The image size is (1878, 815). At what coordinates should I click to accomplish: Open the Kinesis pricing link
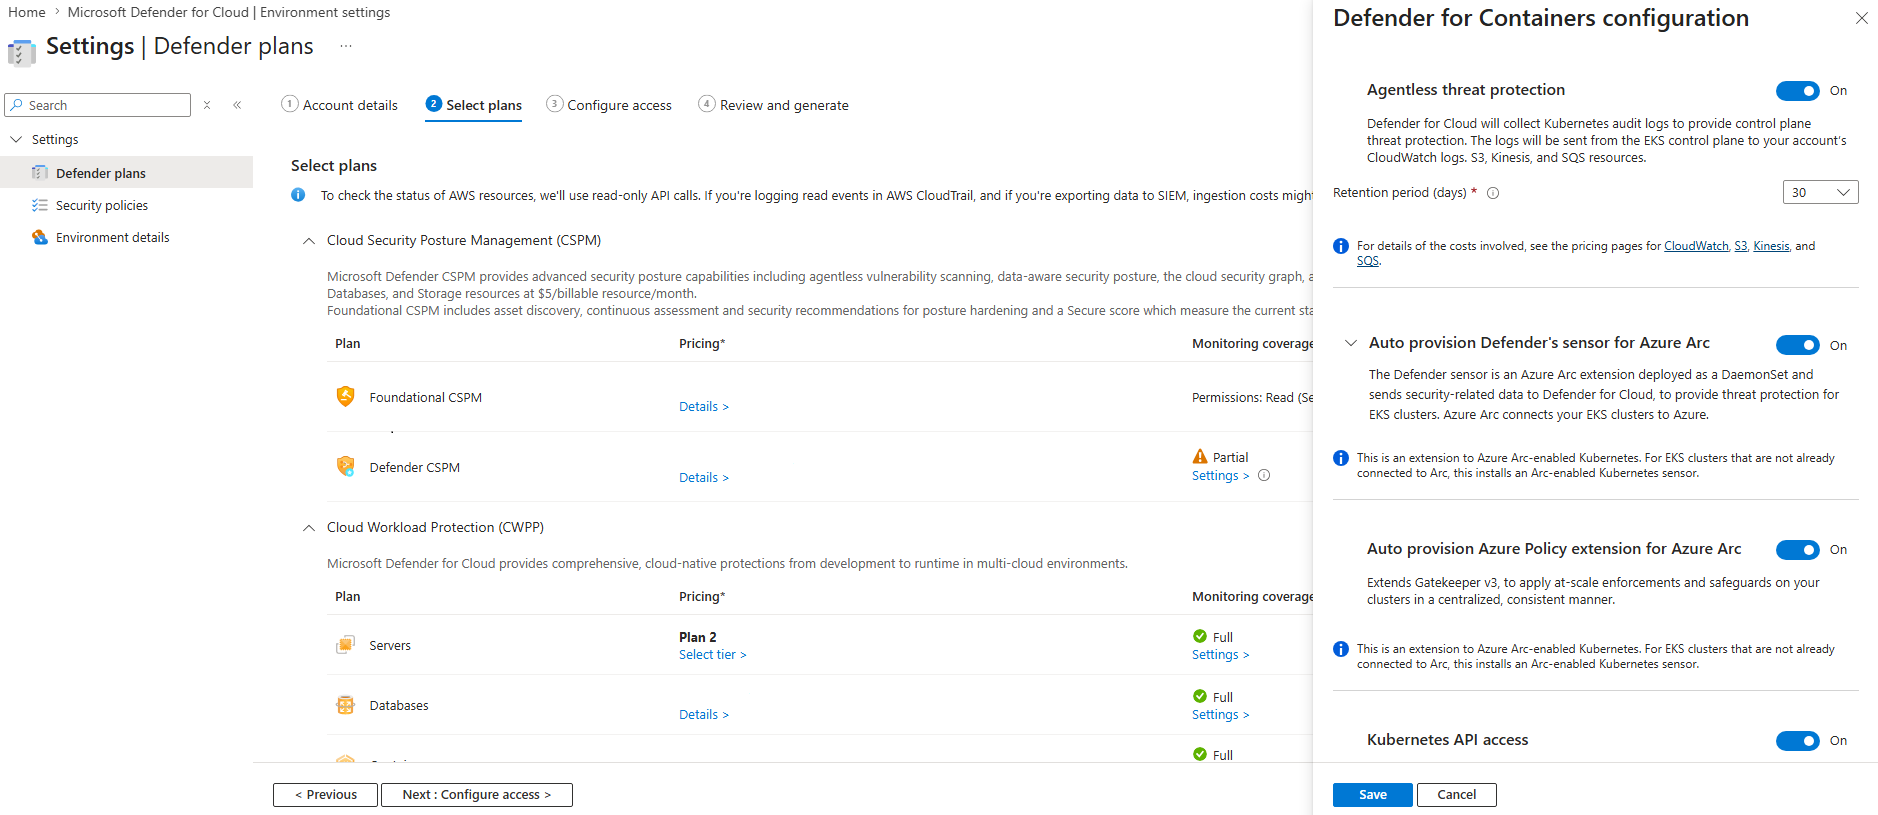point(1771,246)
